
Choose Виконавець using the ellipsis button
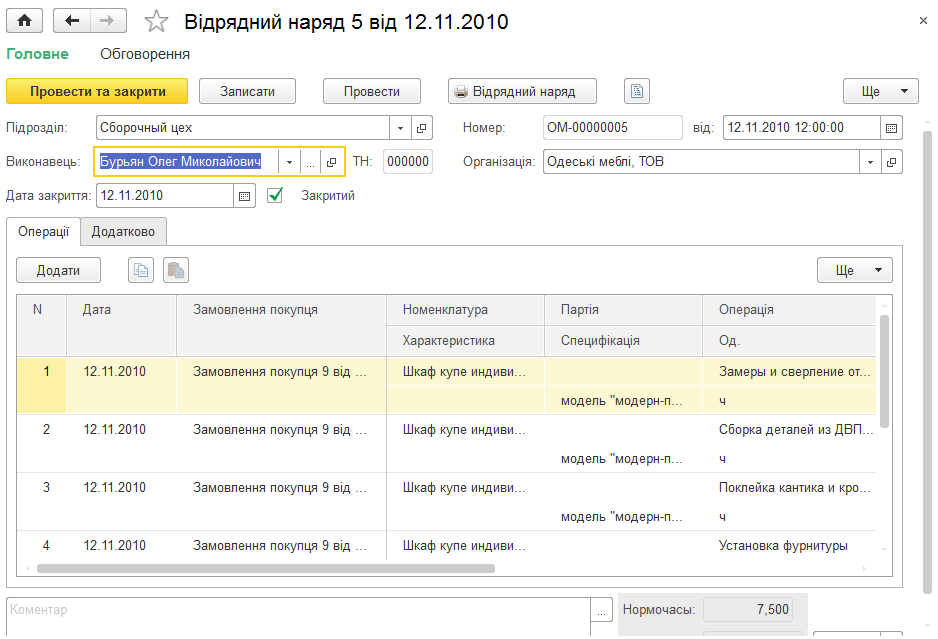[x=310, y=162]
